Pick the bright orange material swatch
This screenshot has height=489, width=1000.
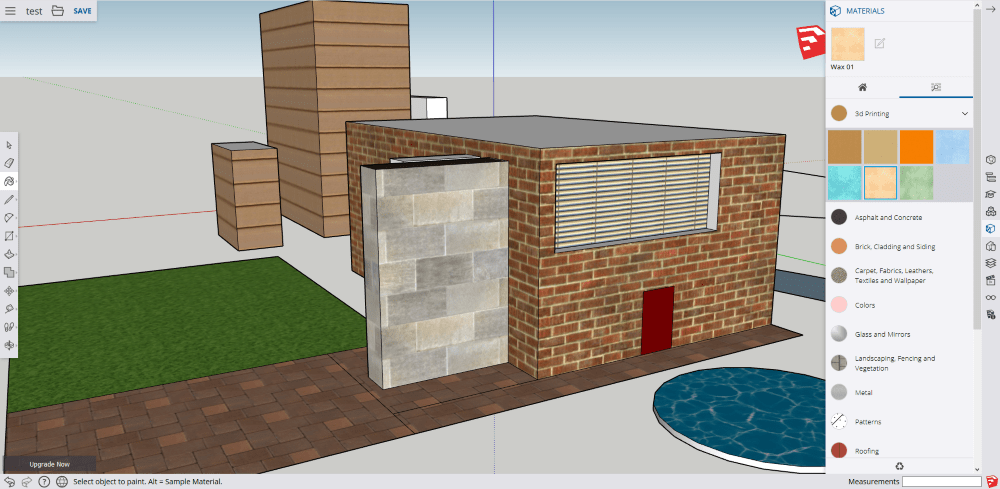[915, 146]
